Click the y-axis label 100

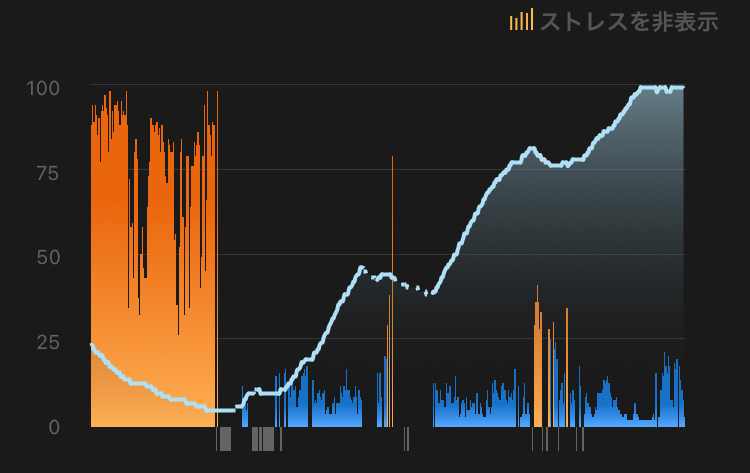[43, 88]
